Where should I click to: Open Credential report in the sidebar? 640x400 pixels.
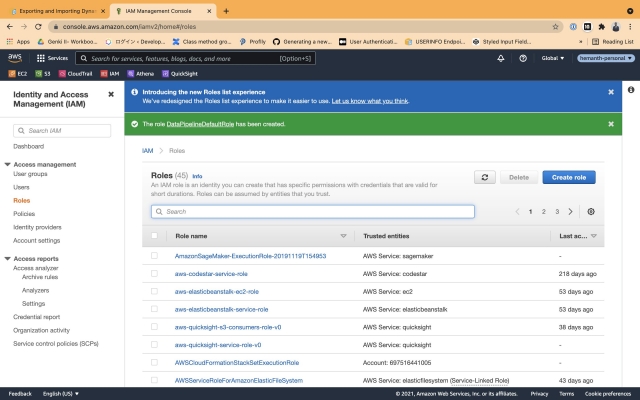pos(36,317)
